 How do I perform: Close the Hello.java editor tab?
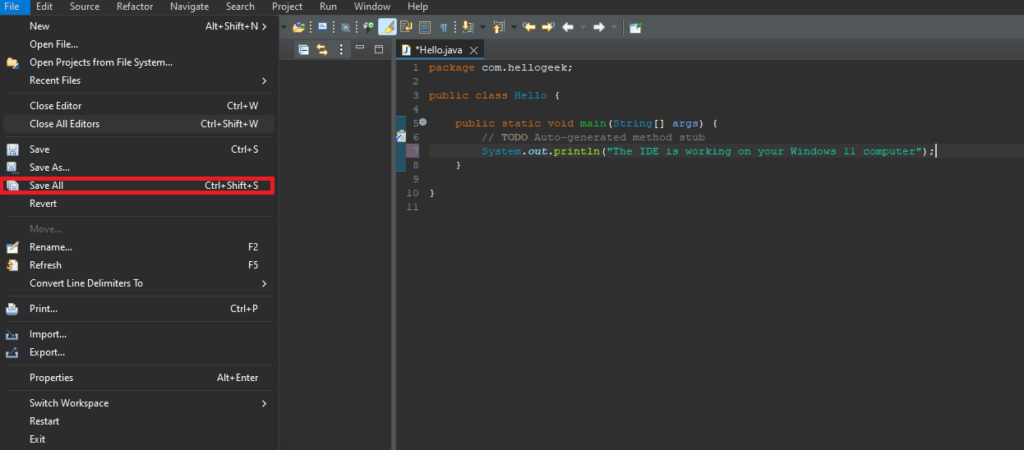coord(474,50)
